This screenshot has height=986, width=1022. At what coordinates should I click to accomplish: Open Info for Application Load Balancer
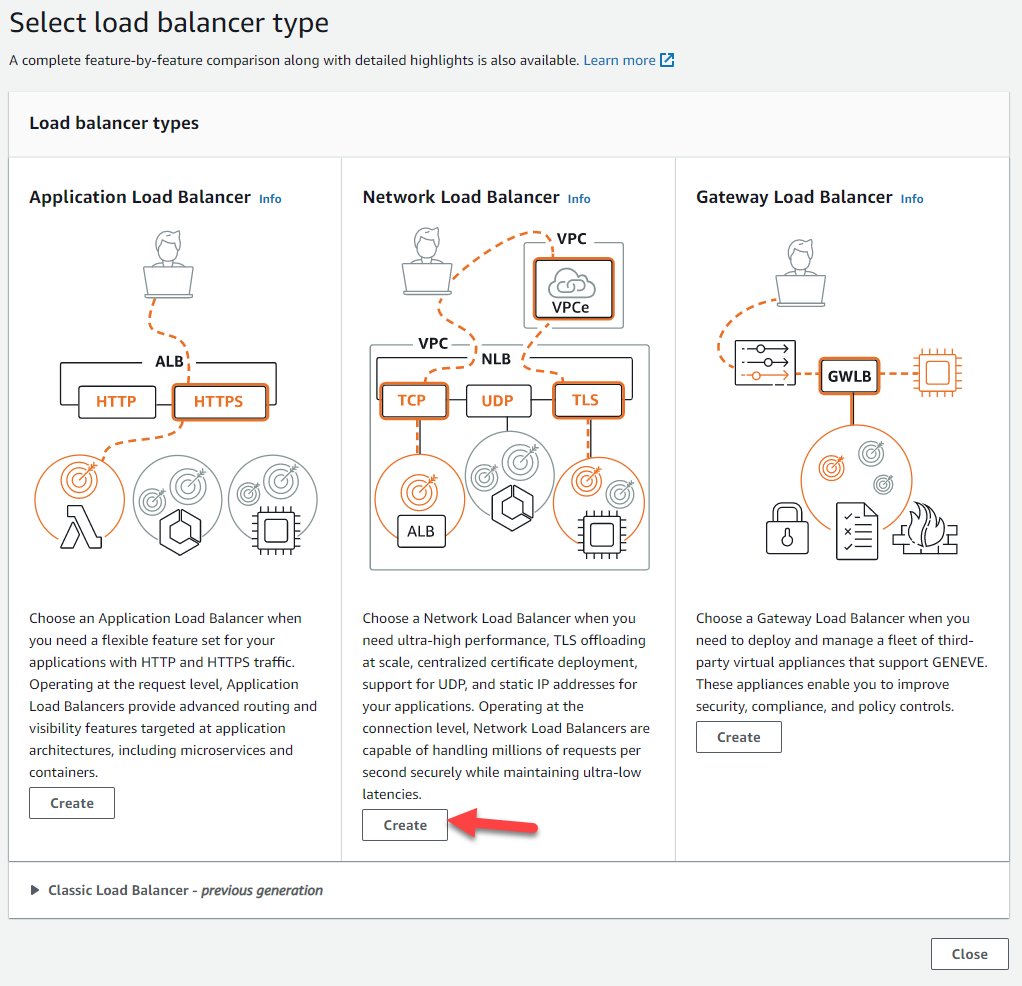coord(270,199)
